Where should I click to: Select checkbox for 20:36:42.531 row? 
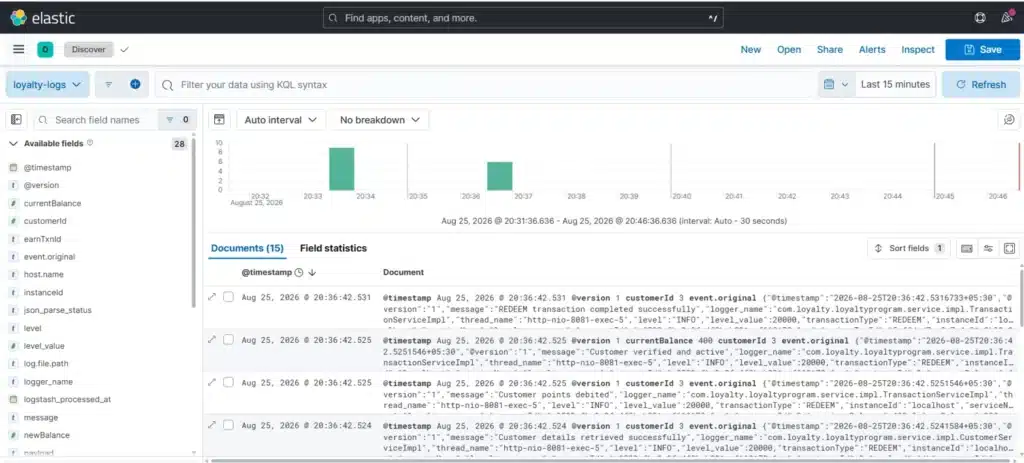point(228,296)
